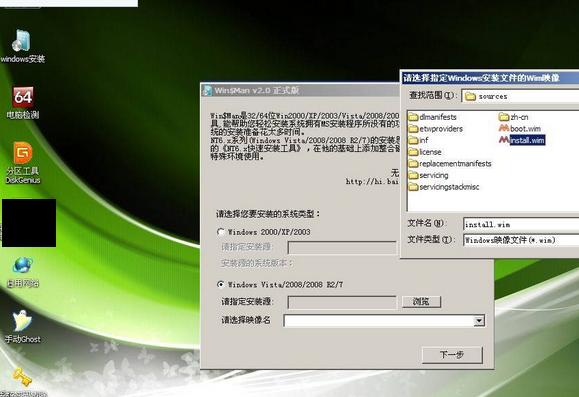Click the 浏览 browse button
The image size is (579, 397).
[421, 302]
